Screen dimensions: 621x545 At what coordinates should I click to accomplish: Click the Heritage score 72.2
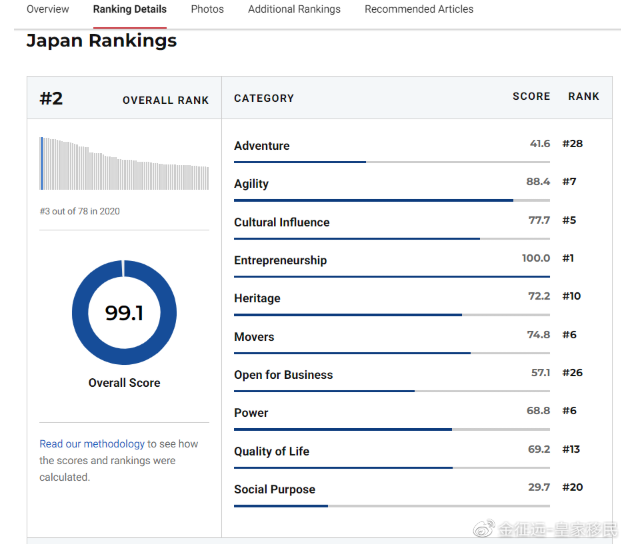539,296
